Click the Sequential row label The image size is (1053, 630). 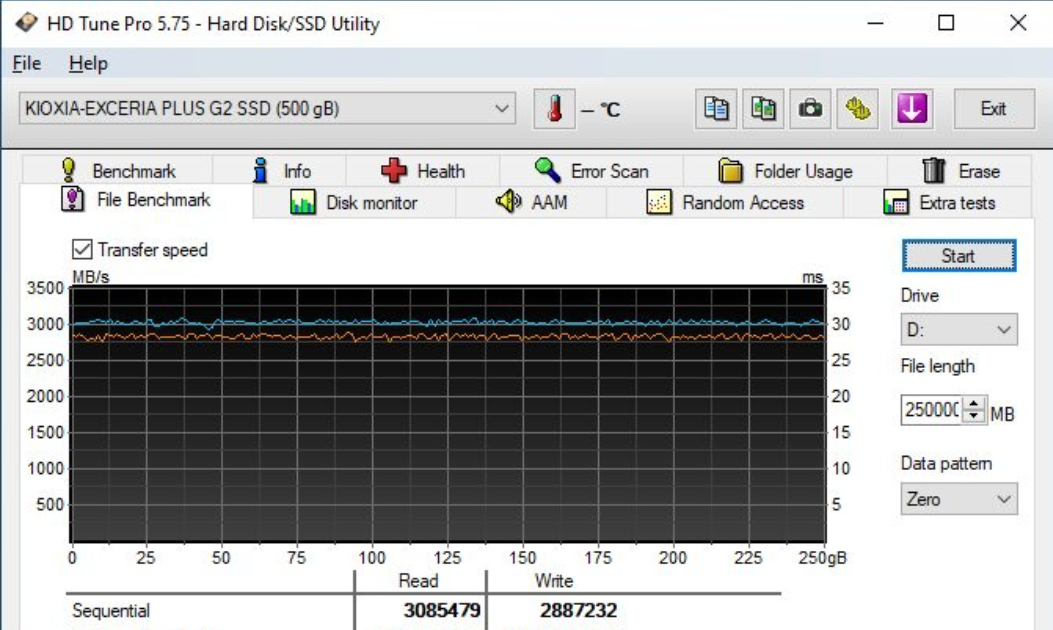[111, 611]
